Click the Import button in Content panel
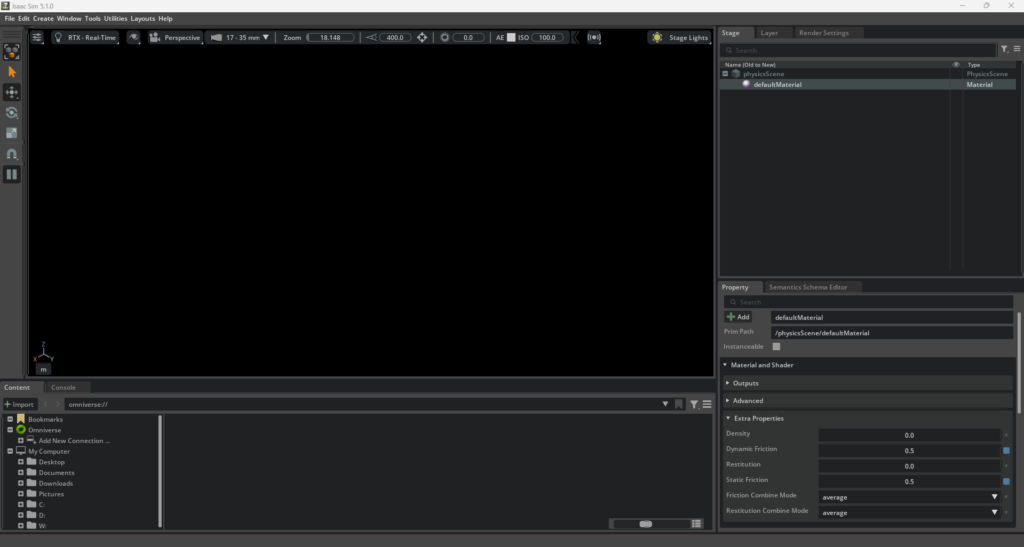Image resolution: width=1024 pixels, height=547 pixels. (x=19, y=404)
